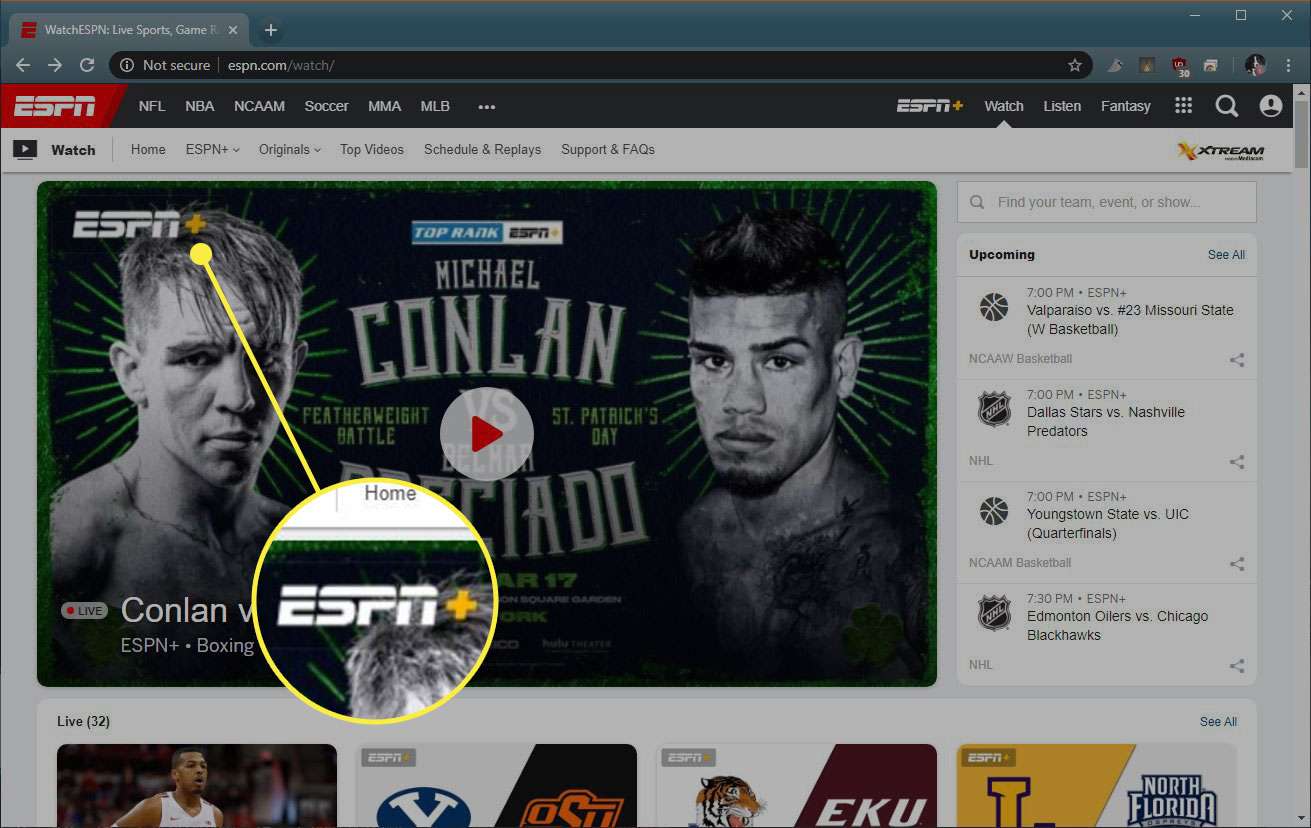Open the more sports ellipsis menu
This screenshot has height=828, width=1311.
pos(487,107)
